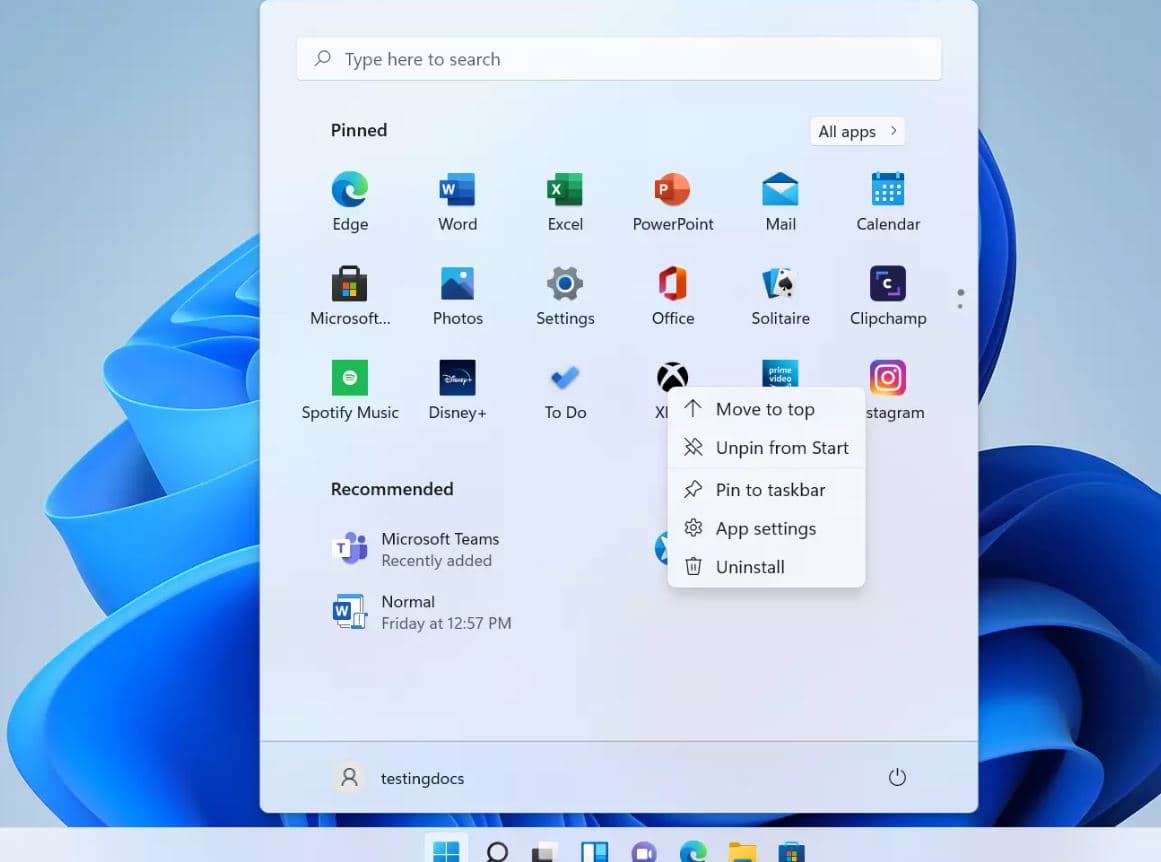1161x862 pixels.
Task: Expand the All apps list
Action: pos(855,131)
